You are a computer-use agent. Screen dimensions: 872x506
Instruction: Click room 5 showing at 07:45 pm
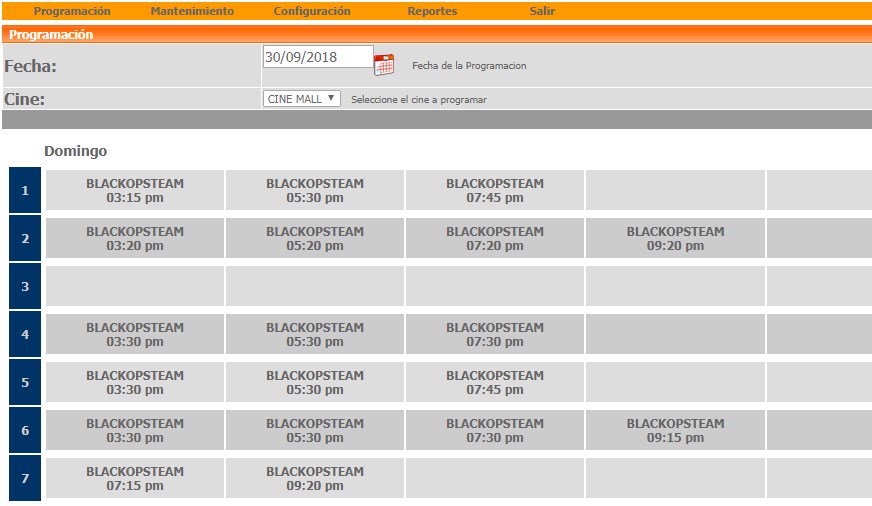point(495,382)
